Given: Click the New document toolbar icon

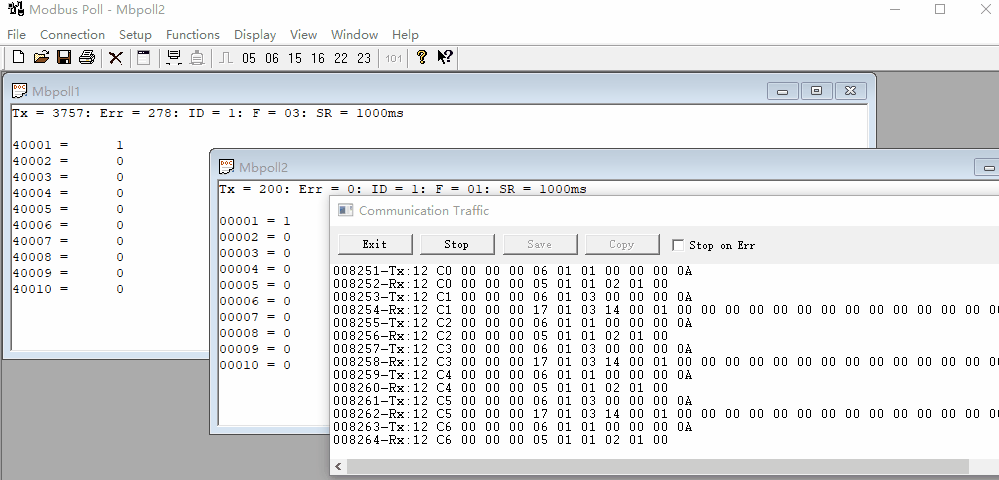Looking at the screenshot, I should (x=18, y=57).
